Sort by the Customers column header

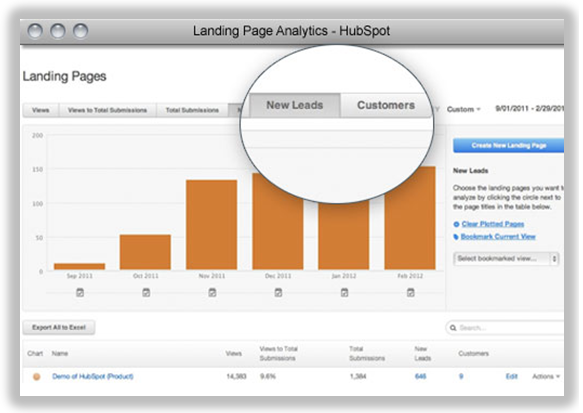point(473,353)
